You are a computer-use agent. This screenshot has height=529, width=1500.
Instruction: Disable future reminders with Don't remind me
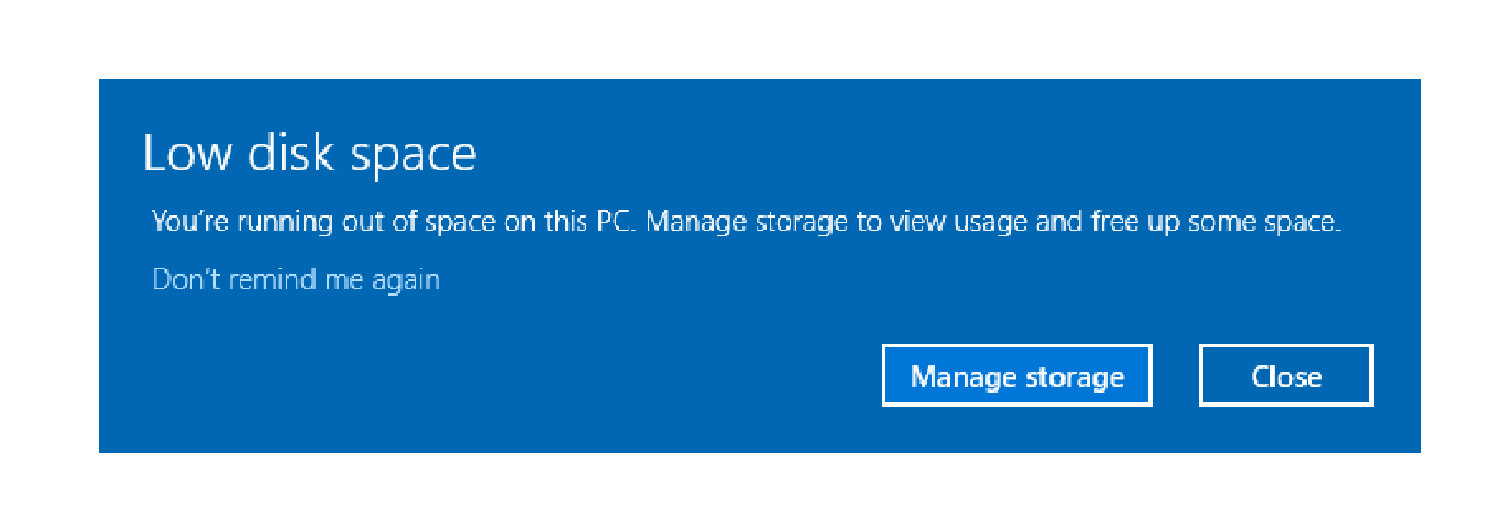[x=296, y=279]
